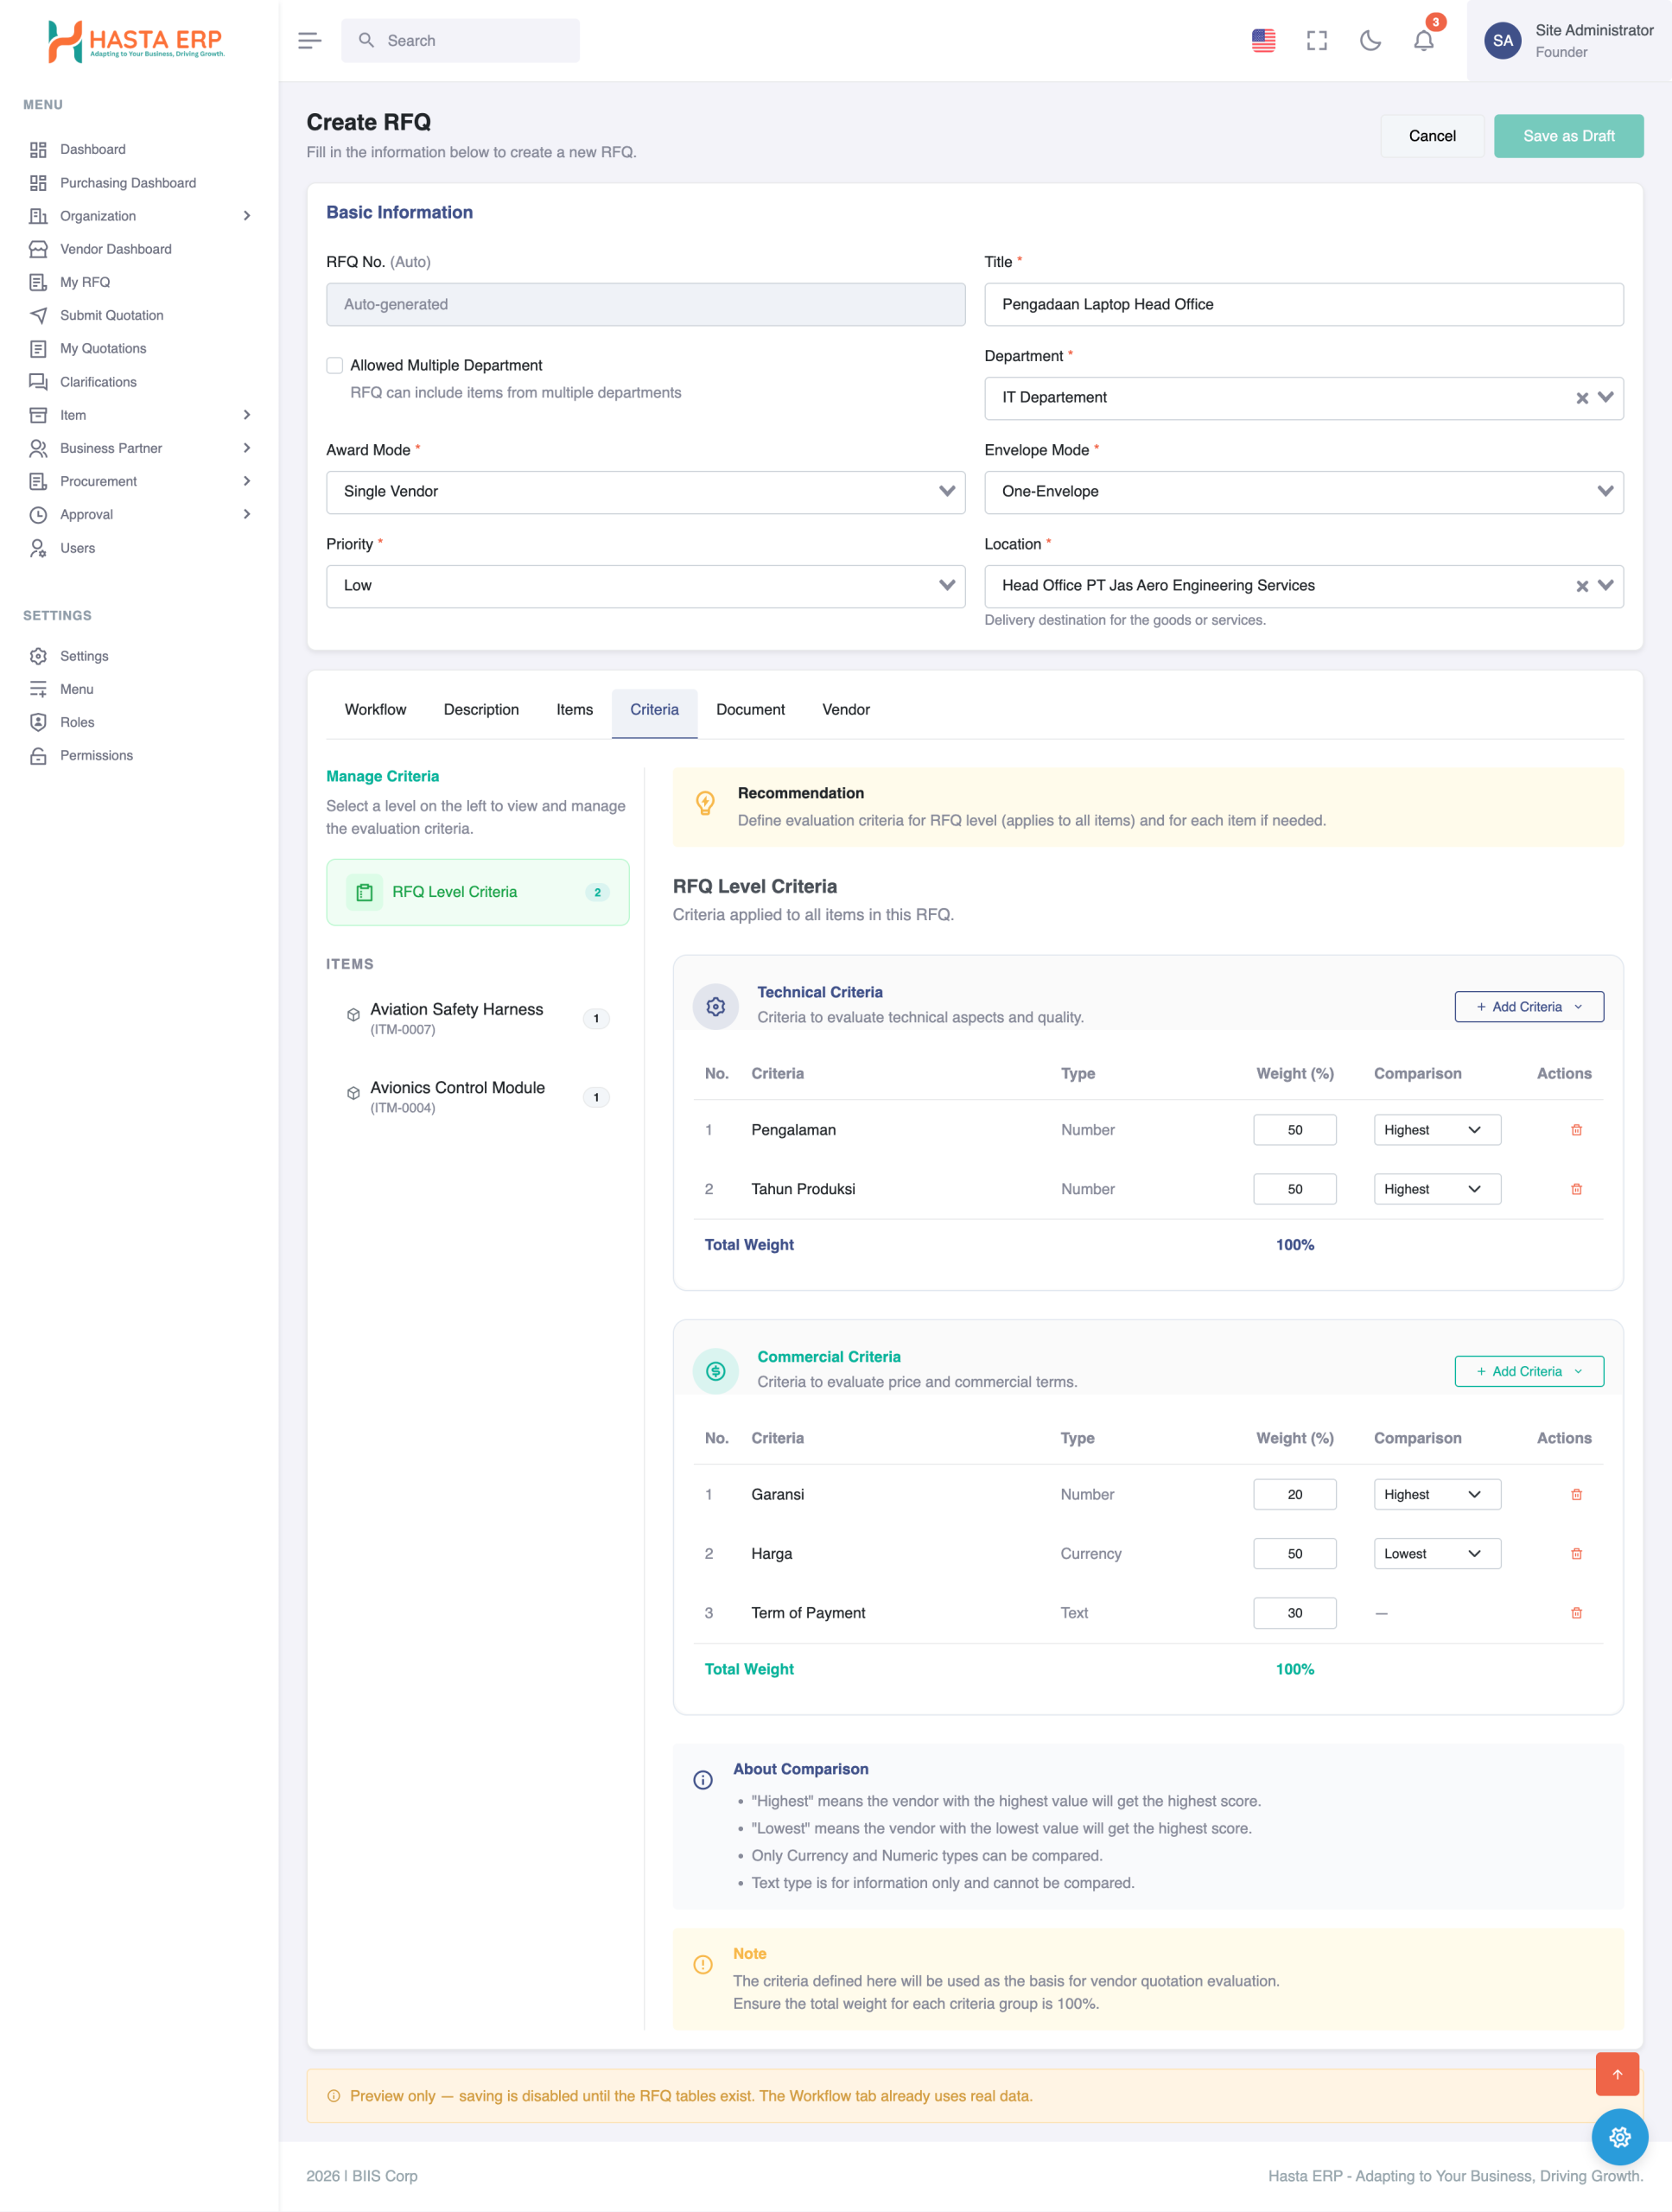Screen dimensions: 1672x2212
Task: Edit the Title input field
Action: tap(1303, 304)
